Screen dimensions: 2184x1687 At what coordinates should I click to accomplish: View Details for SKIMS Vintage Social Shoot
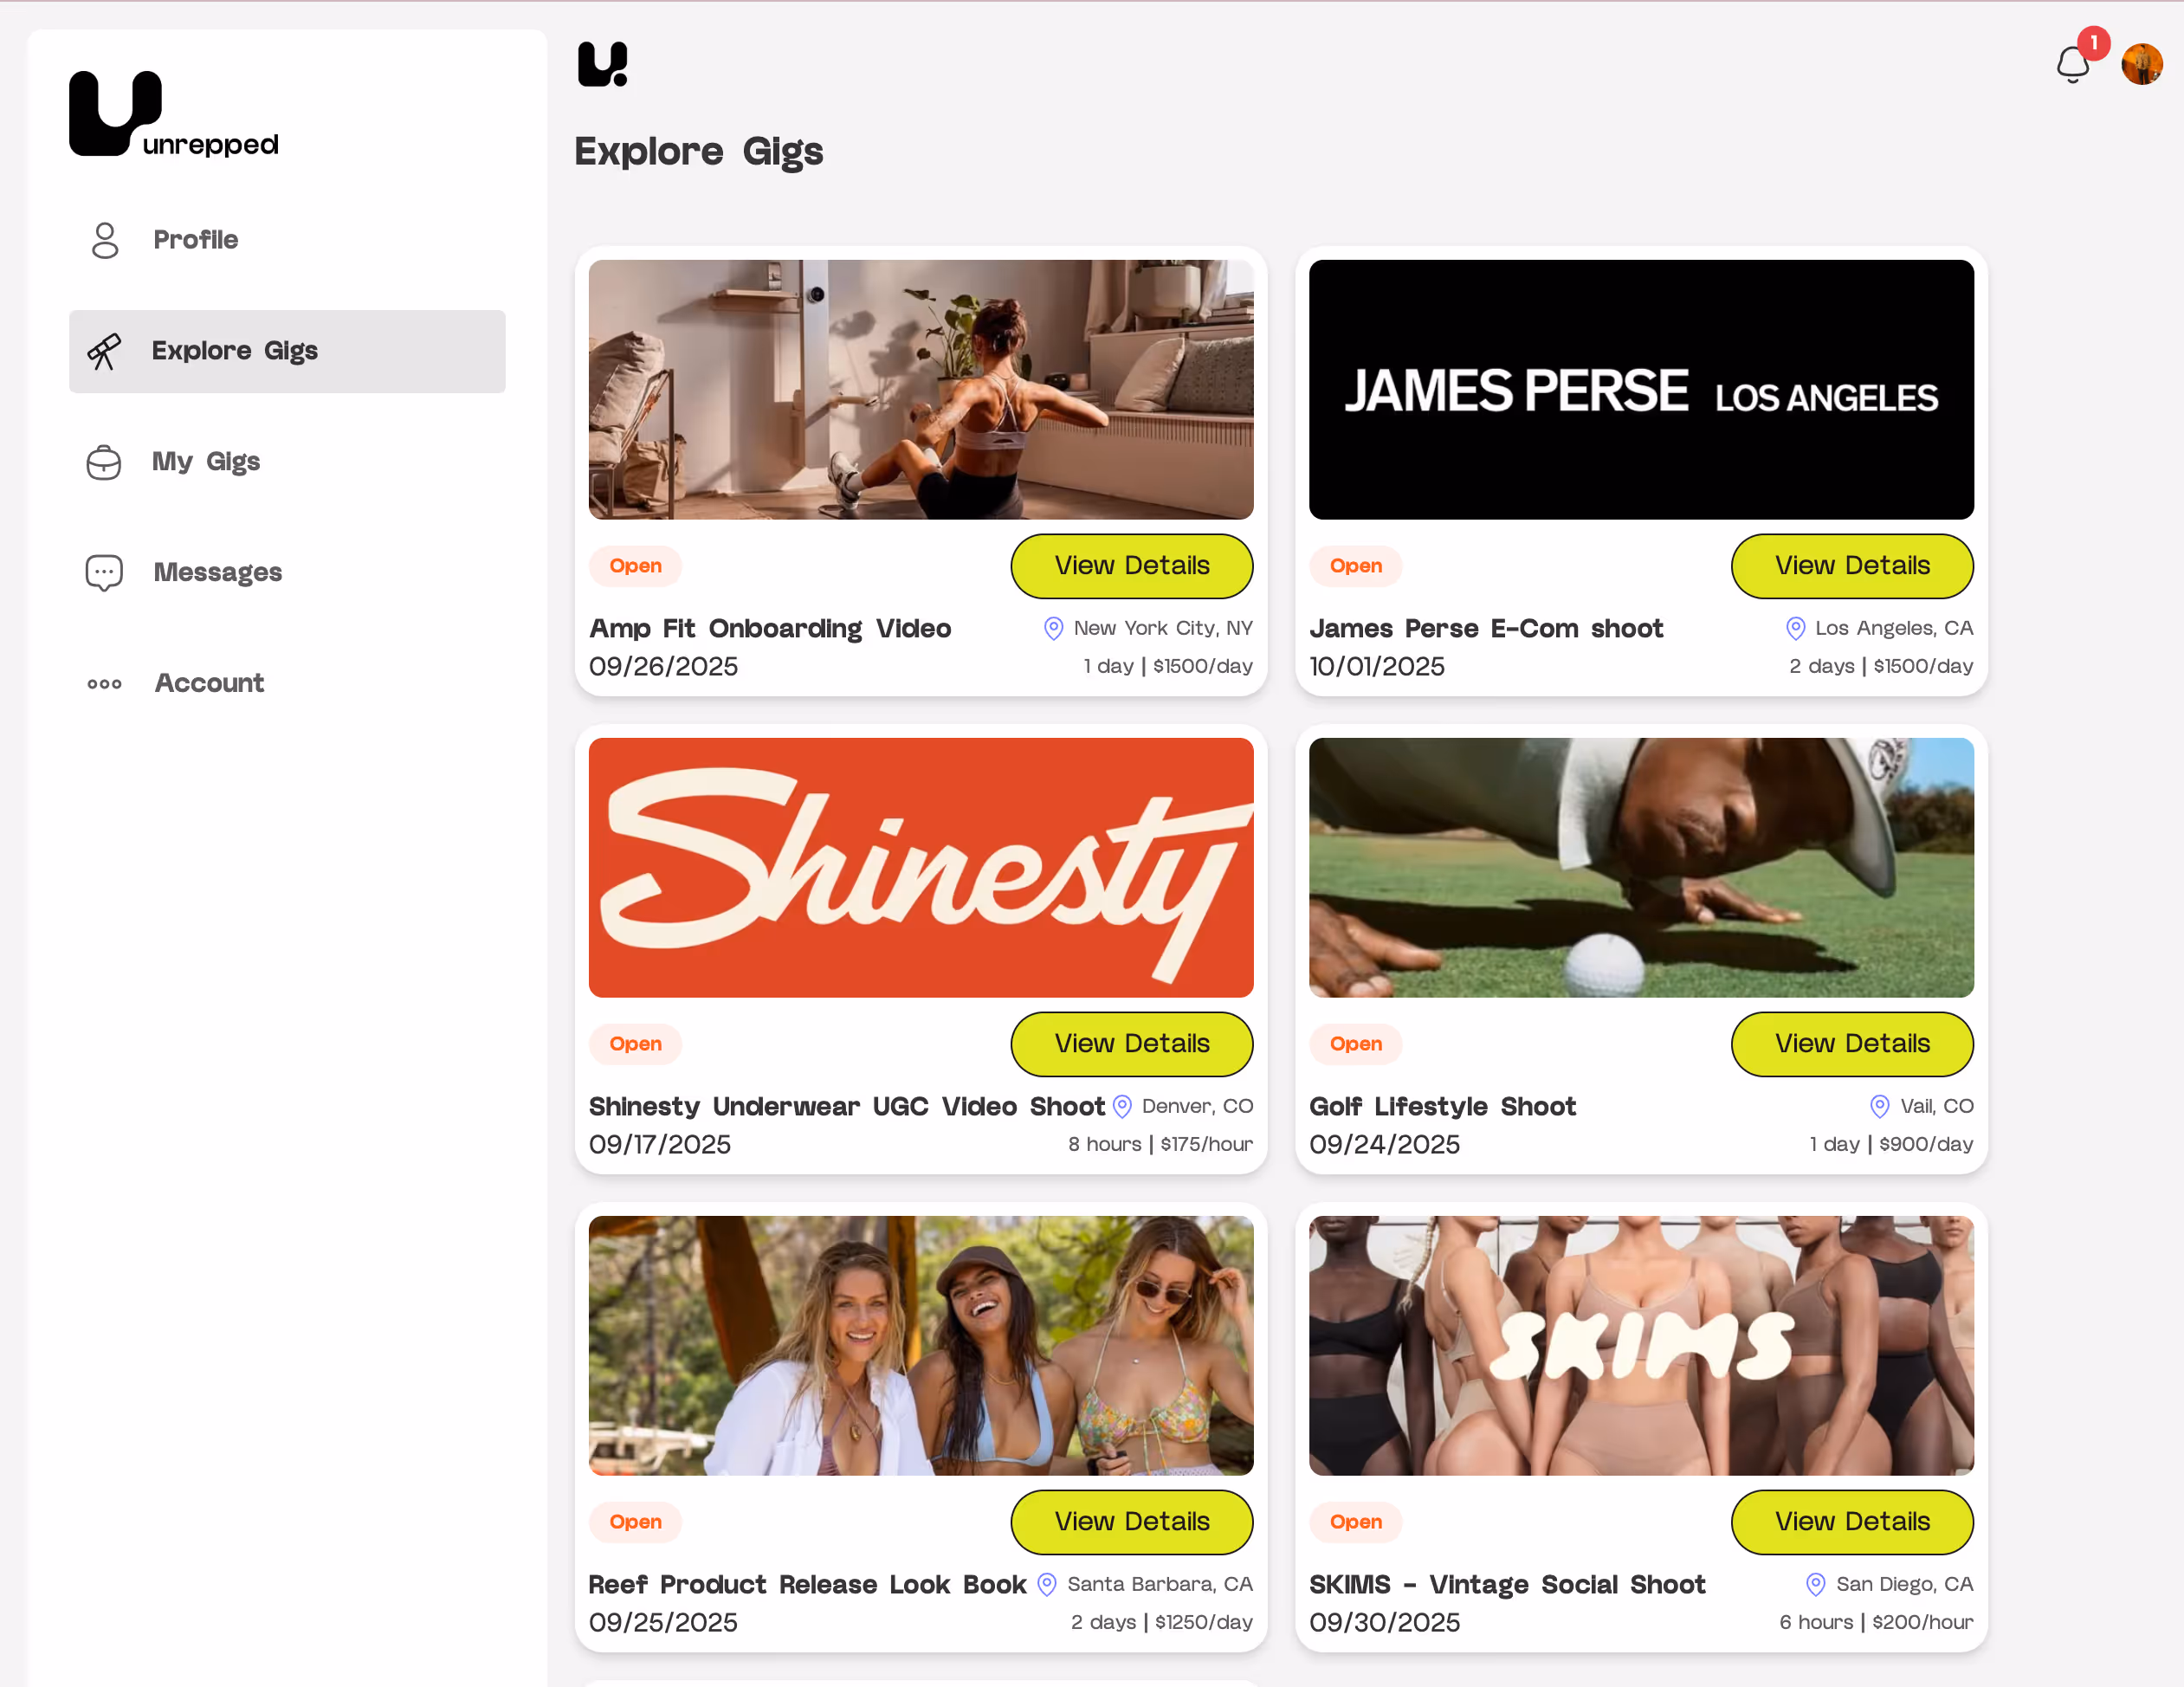click(x=1852, y=1522)
